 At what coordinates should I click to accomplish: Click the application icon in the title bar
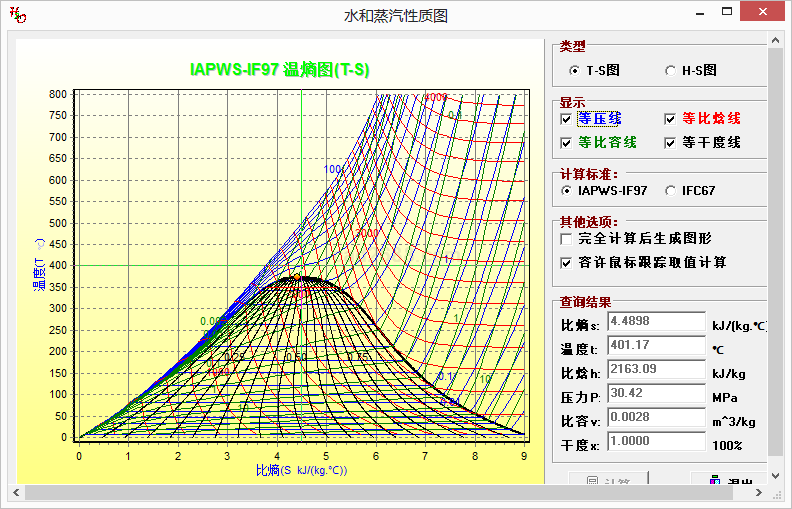point(17,15)
